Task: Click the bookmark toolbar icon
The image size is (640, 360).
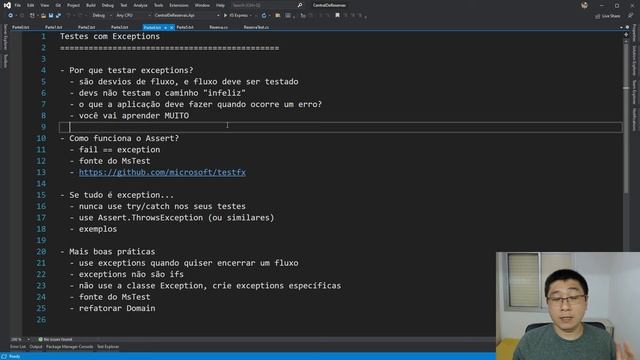Action: pos(337,16)
